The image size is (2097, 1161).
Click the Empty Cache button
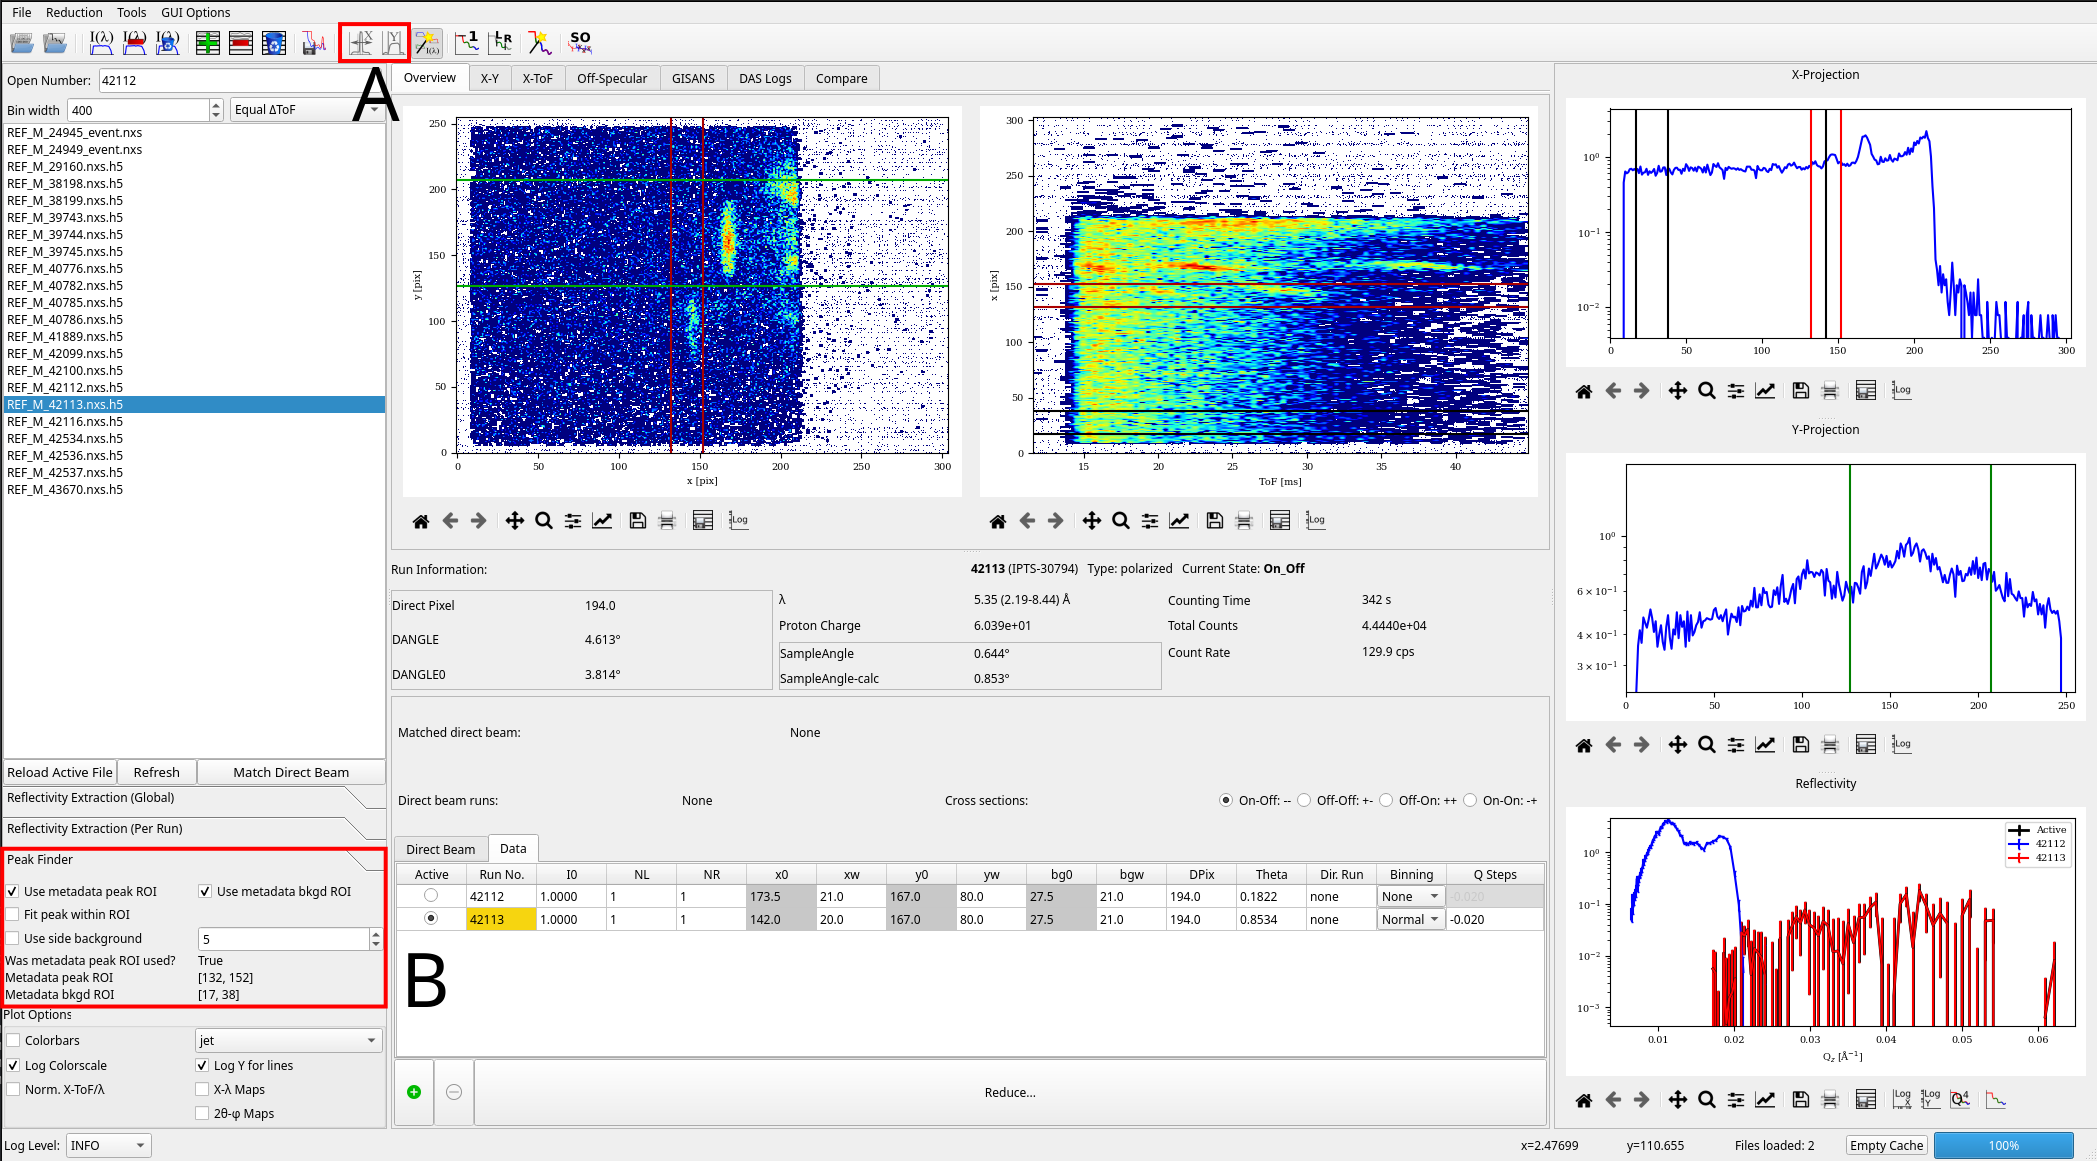[1886, 1145]
